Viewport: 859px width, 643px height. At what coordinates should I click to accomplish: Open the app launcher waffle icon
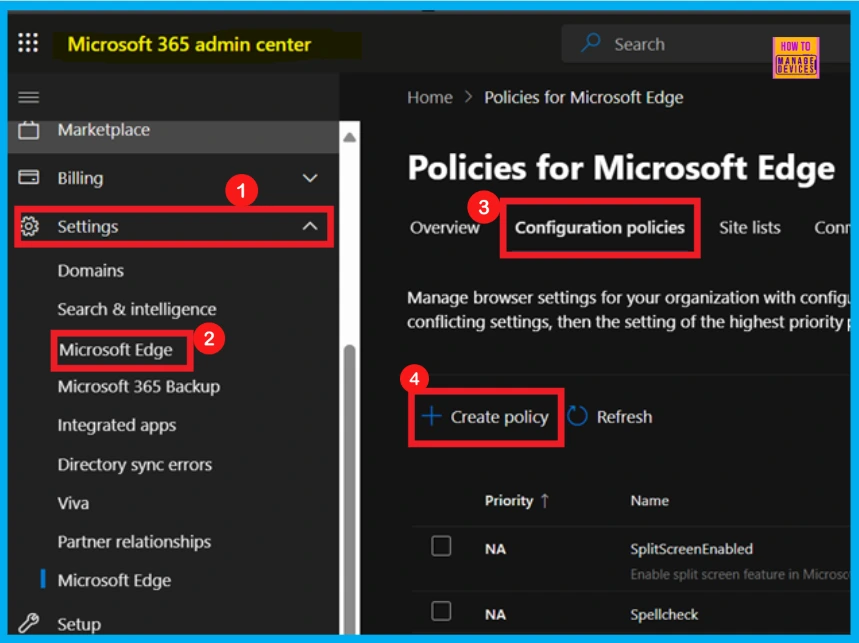pyautogui.click(x=28, y=43)
